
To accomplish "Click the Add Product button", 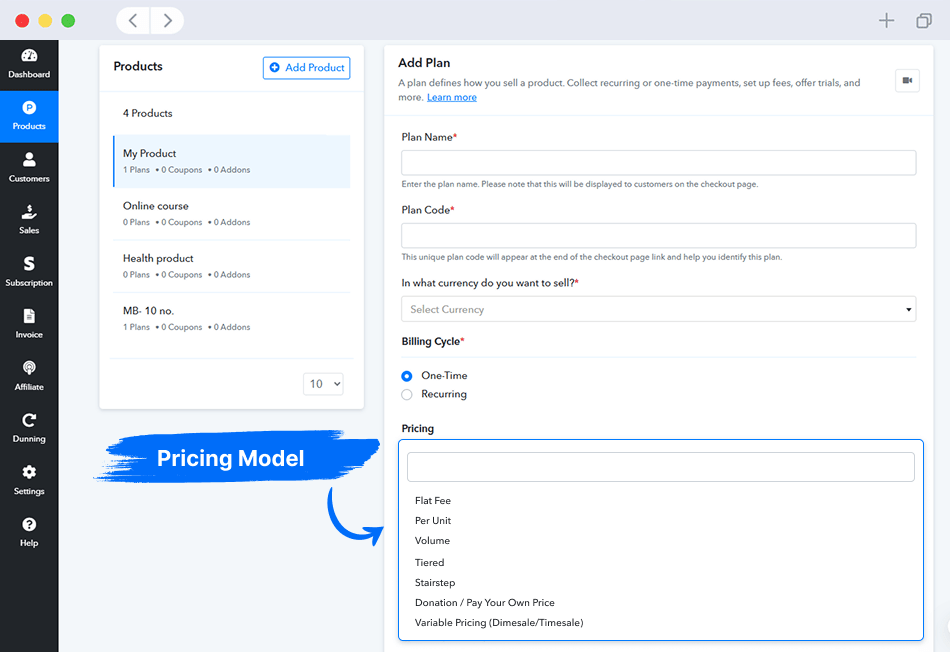I will click(307, 67).
